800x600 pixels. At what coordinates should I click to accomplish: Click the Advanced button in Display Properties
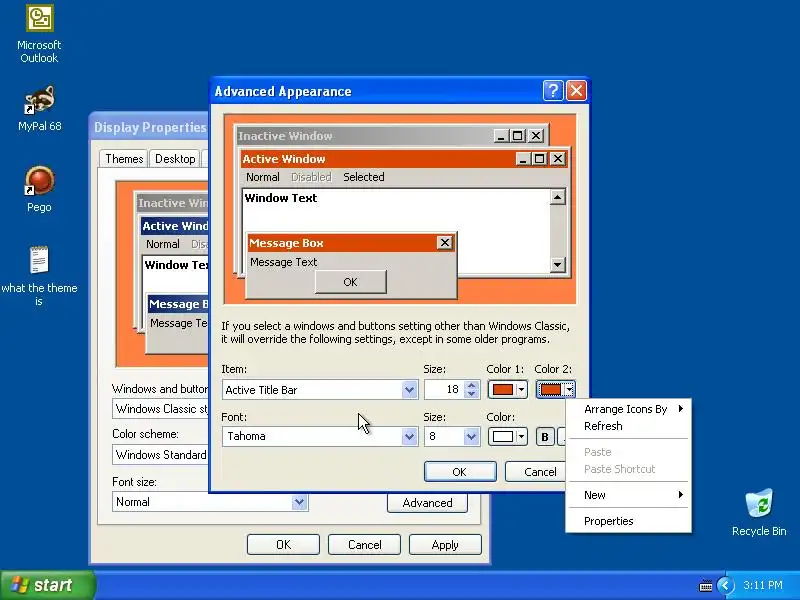click(x=428, y=503)
